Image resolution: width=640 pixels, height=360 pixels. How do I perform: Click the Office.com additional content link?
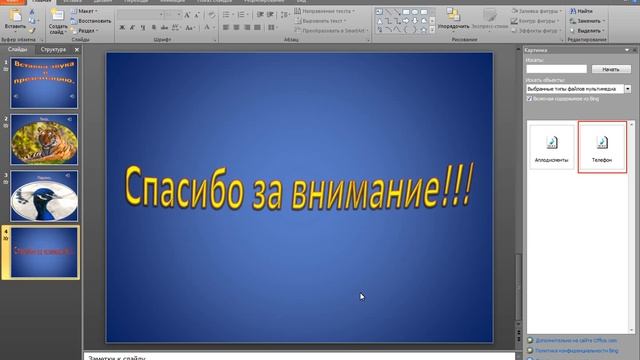[576, 340]
